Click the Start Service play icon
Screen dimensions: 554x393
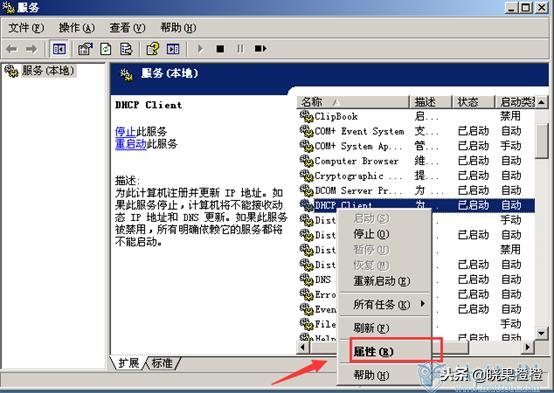pos(200,49)
